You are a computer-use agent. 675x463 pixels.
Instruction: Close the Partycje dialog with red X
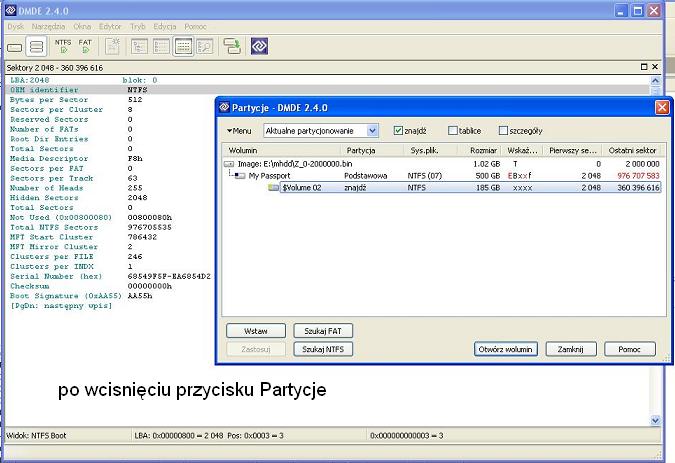click(x=662, y=107)
